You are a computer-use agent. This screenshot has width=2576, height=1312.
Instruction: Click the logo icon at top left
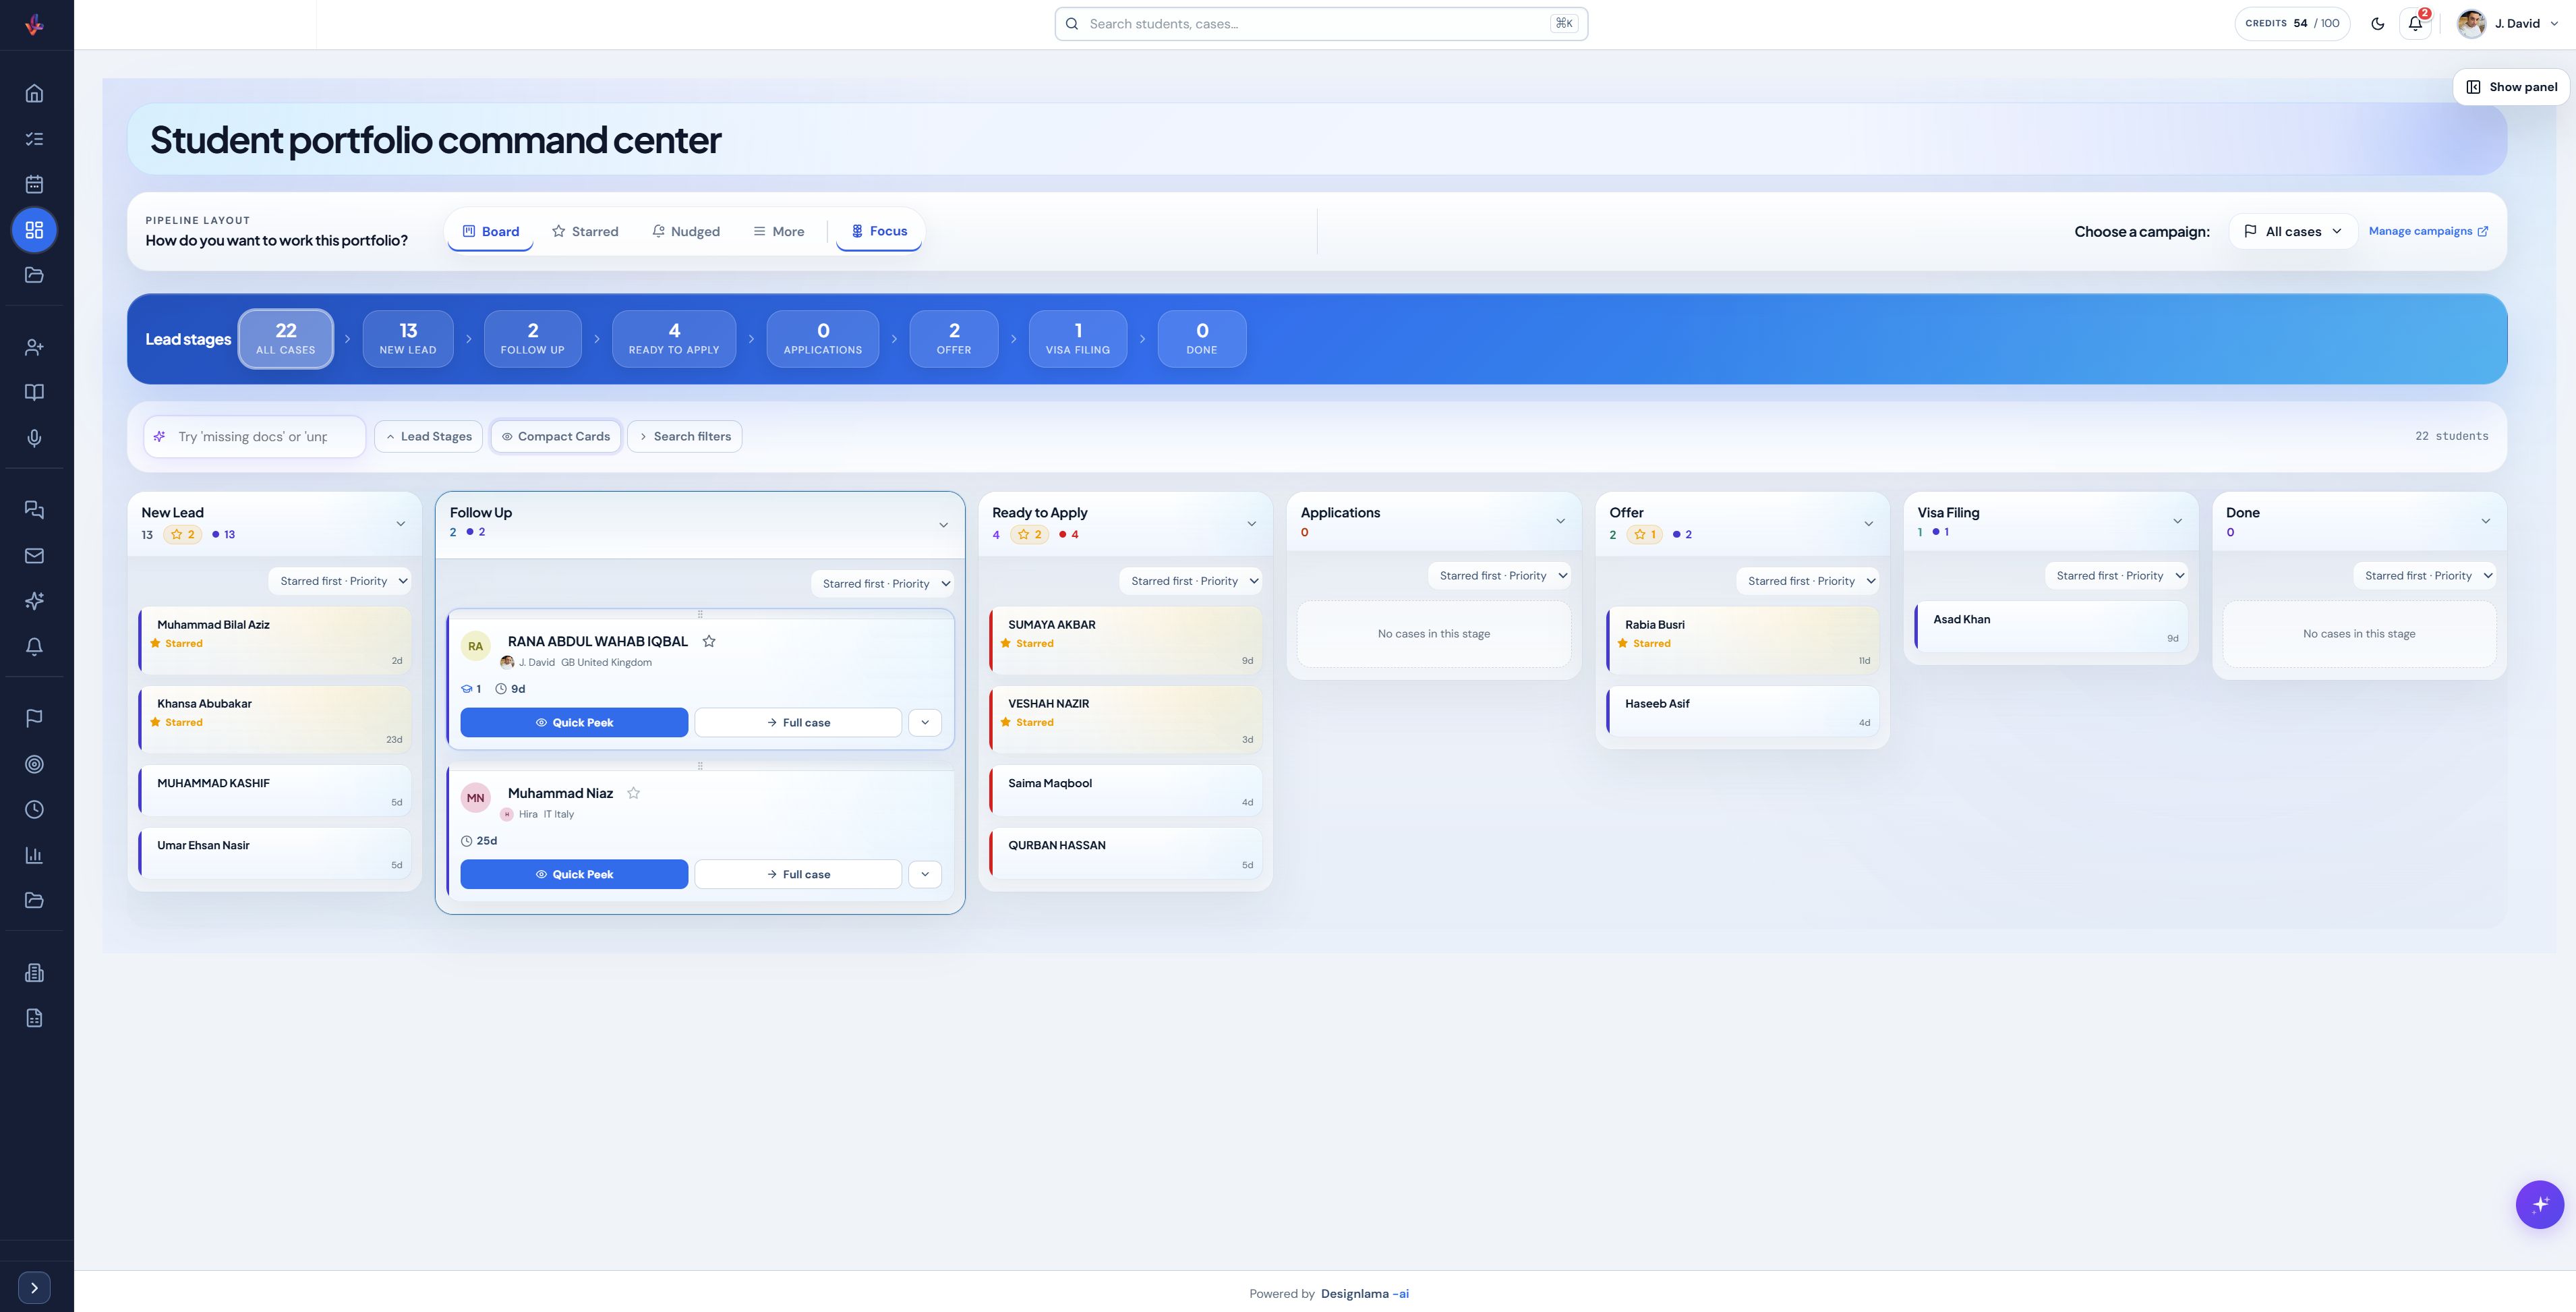pos(34,24)
